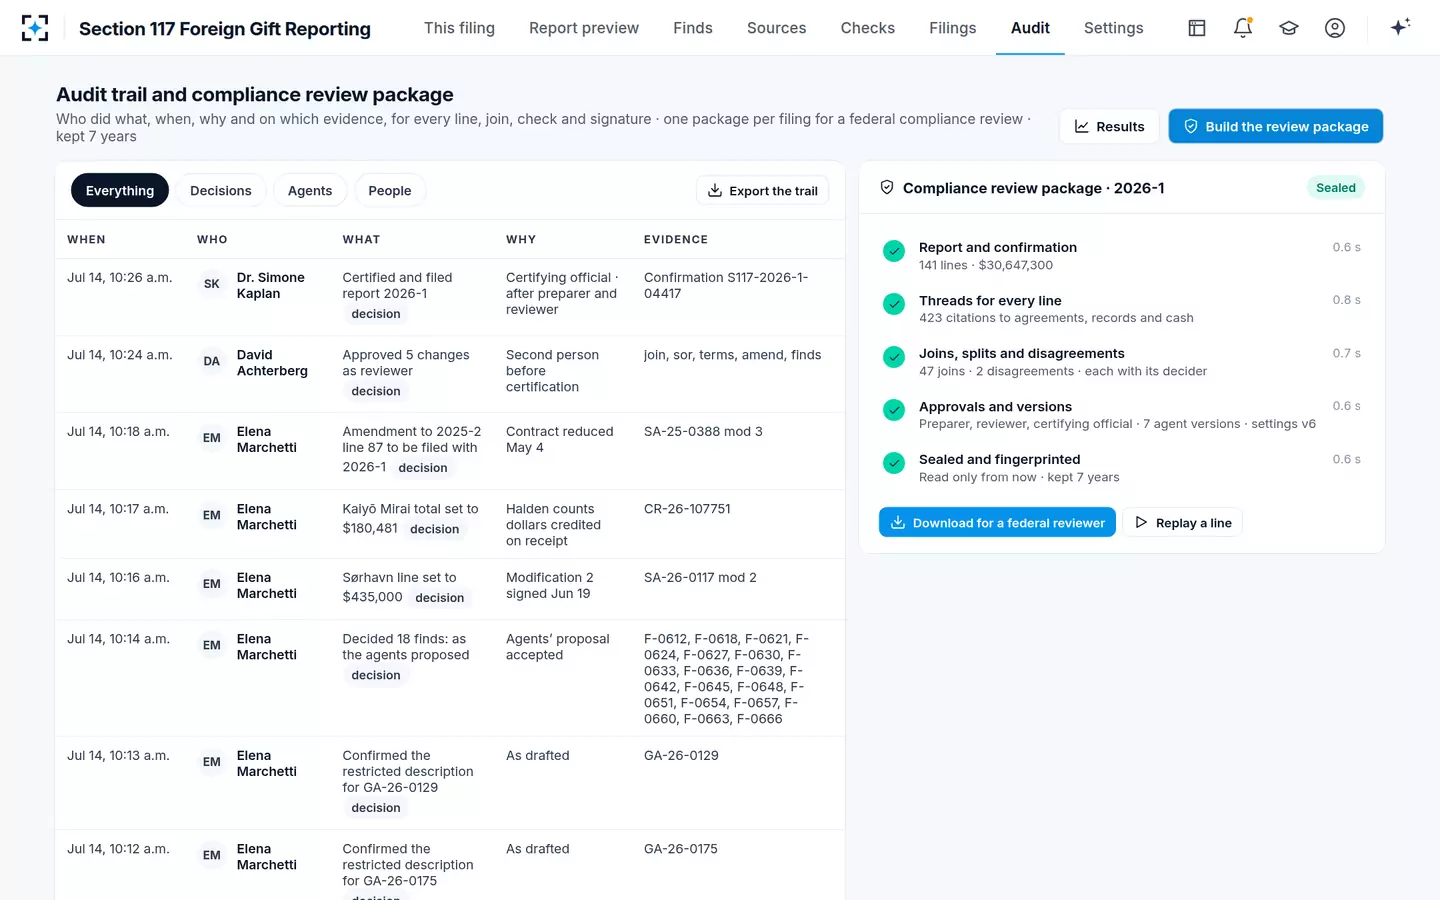This screenshot has width=1440, height=900.
Task: Click Build the review package
Action: [1276, 127]
